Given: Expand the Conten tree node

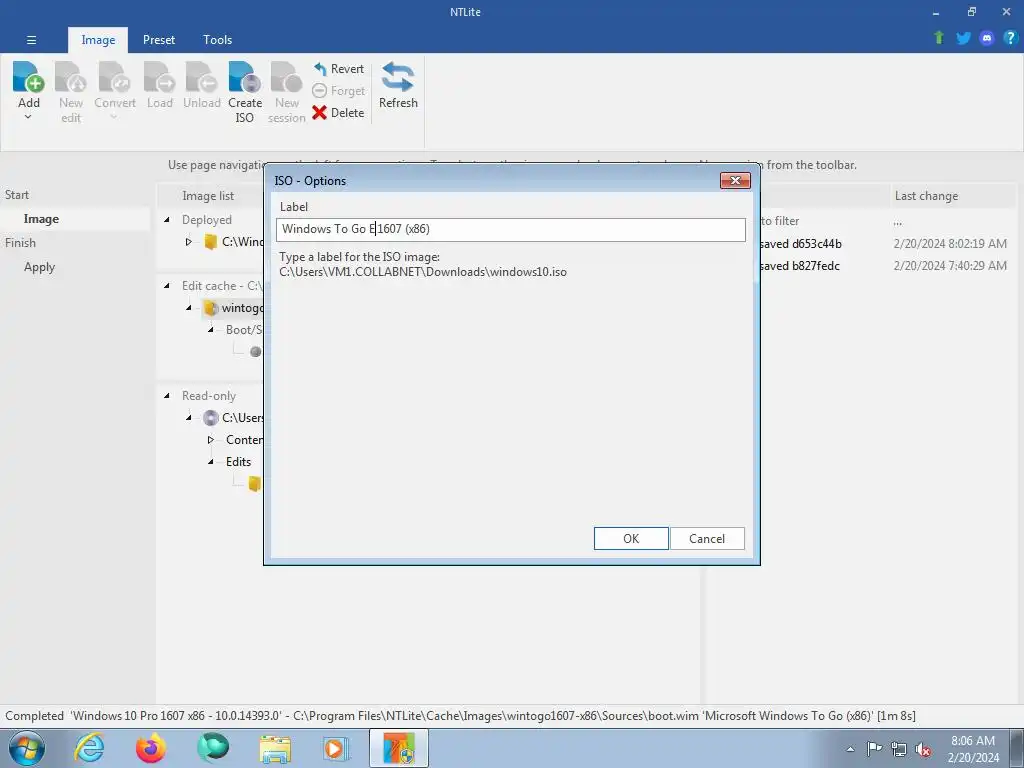Looking at the screenshot, I should coord(210,440).
